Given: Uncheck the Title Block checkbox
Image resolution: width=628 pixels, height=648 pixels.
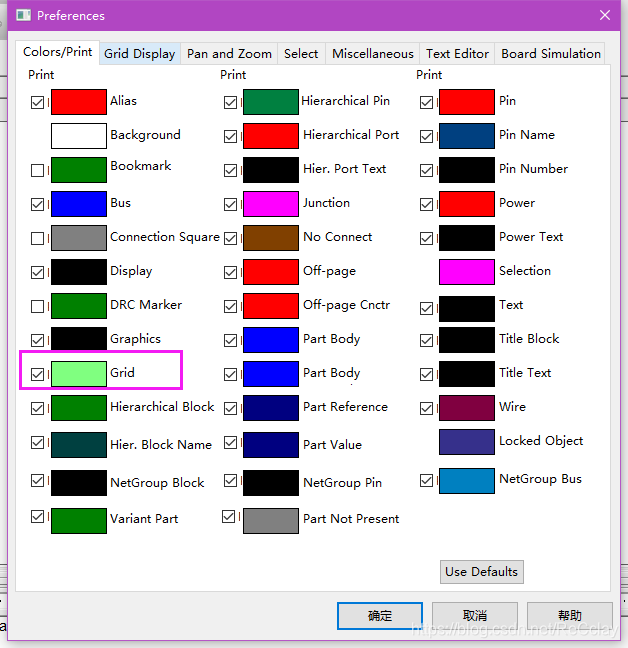Looking at the screenshot, I should 426,340.
